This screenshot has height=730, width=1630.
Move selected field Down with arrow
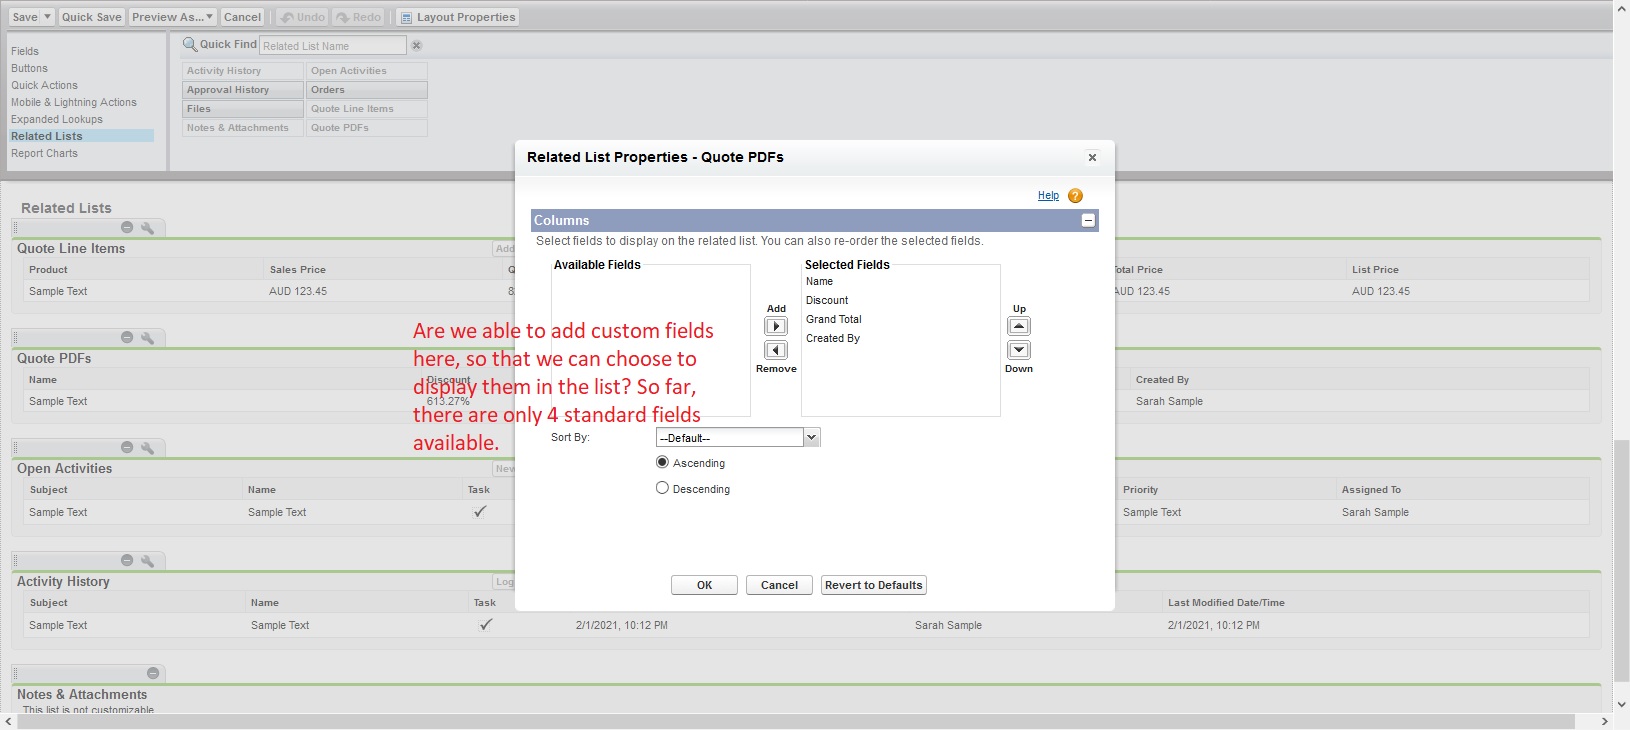1018,350
